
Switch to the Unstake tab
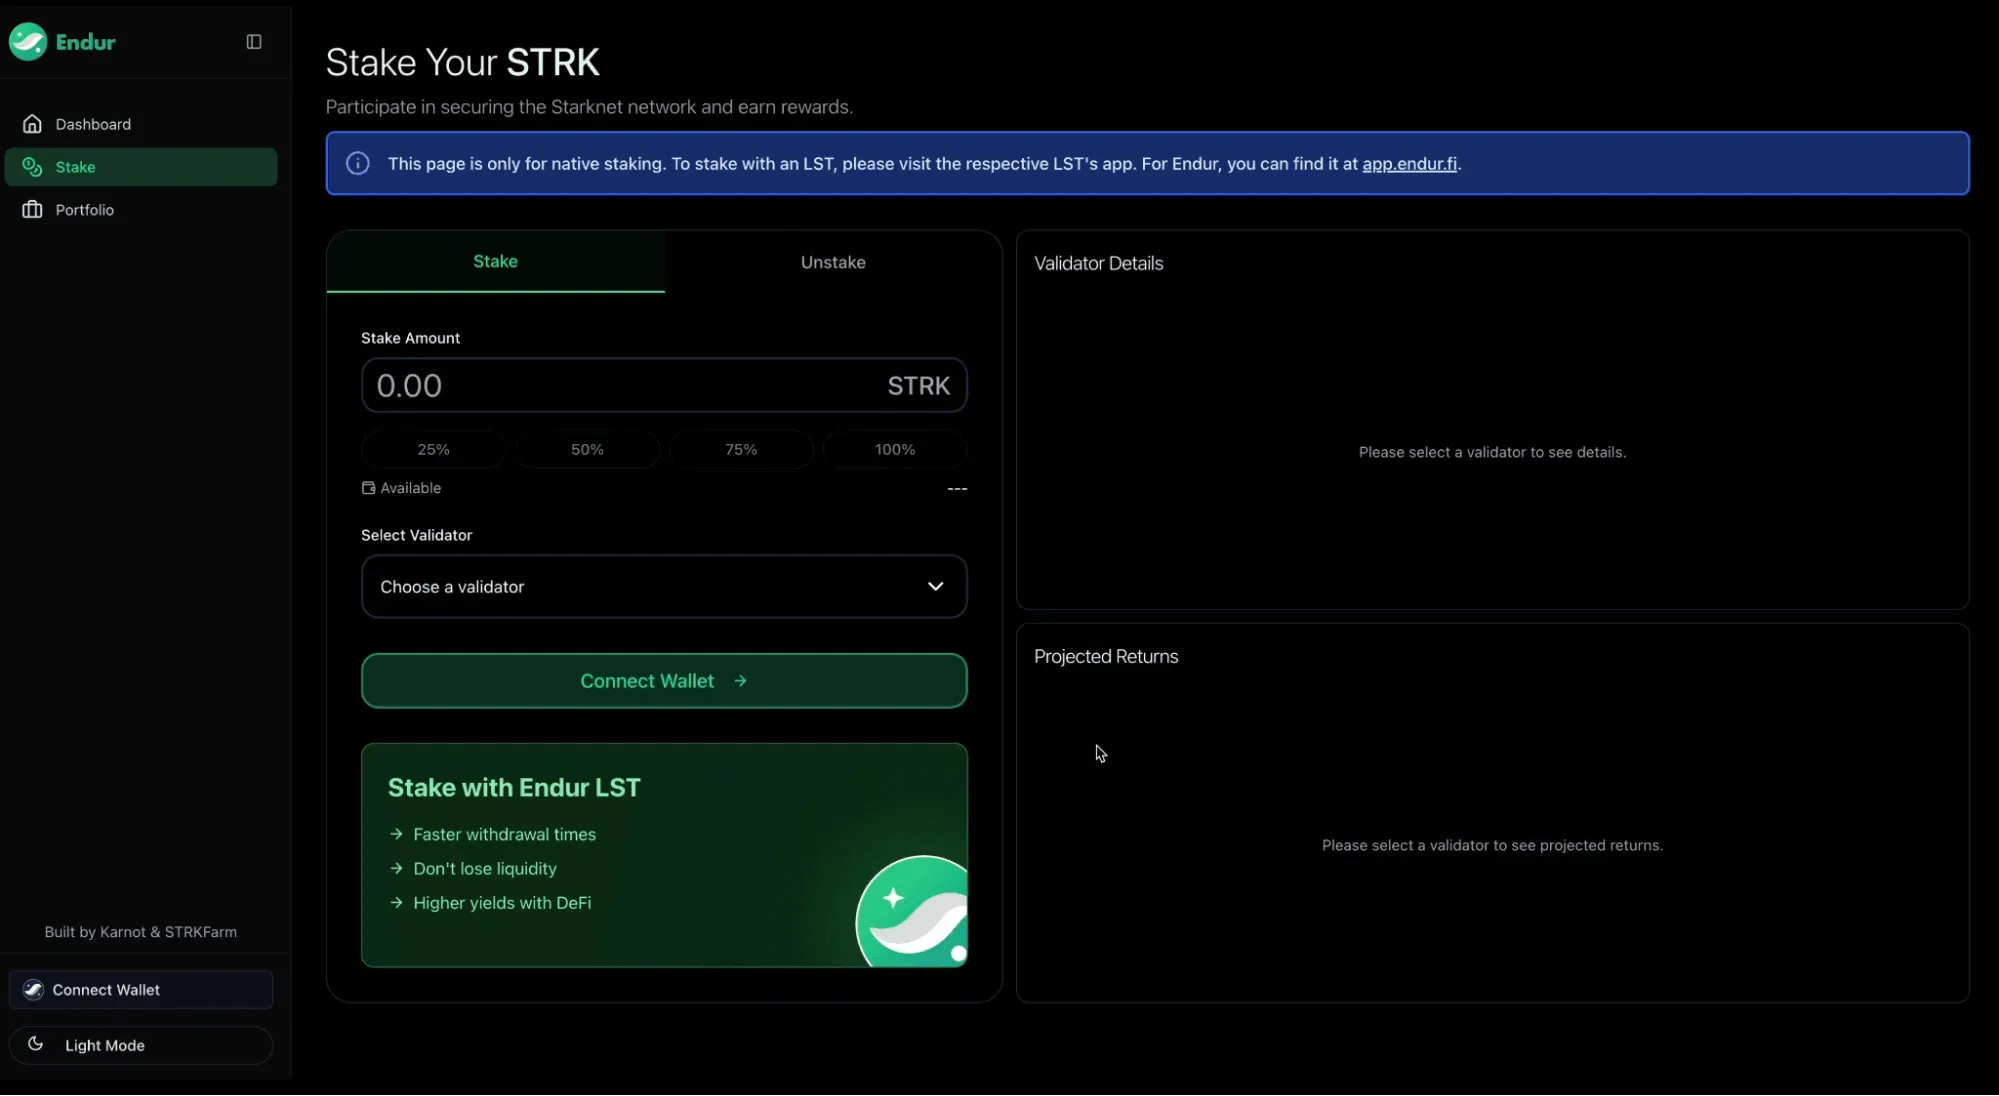833,262
